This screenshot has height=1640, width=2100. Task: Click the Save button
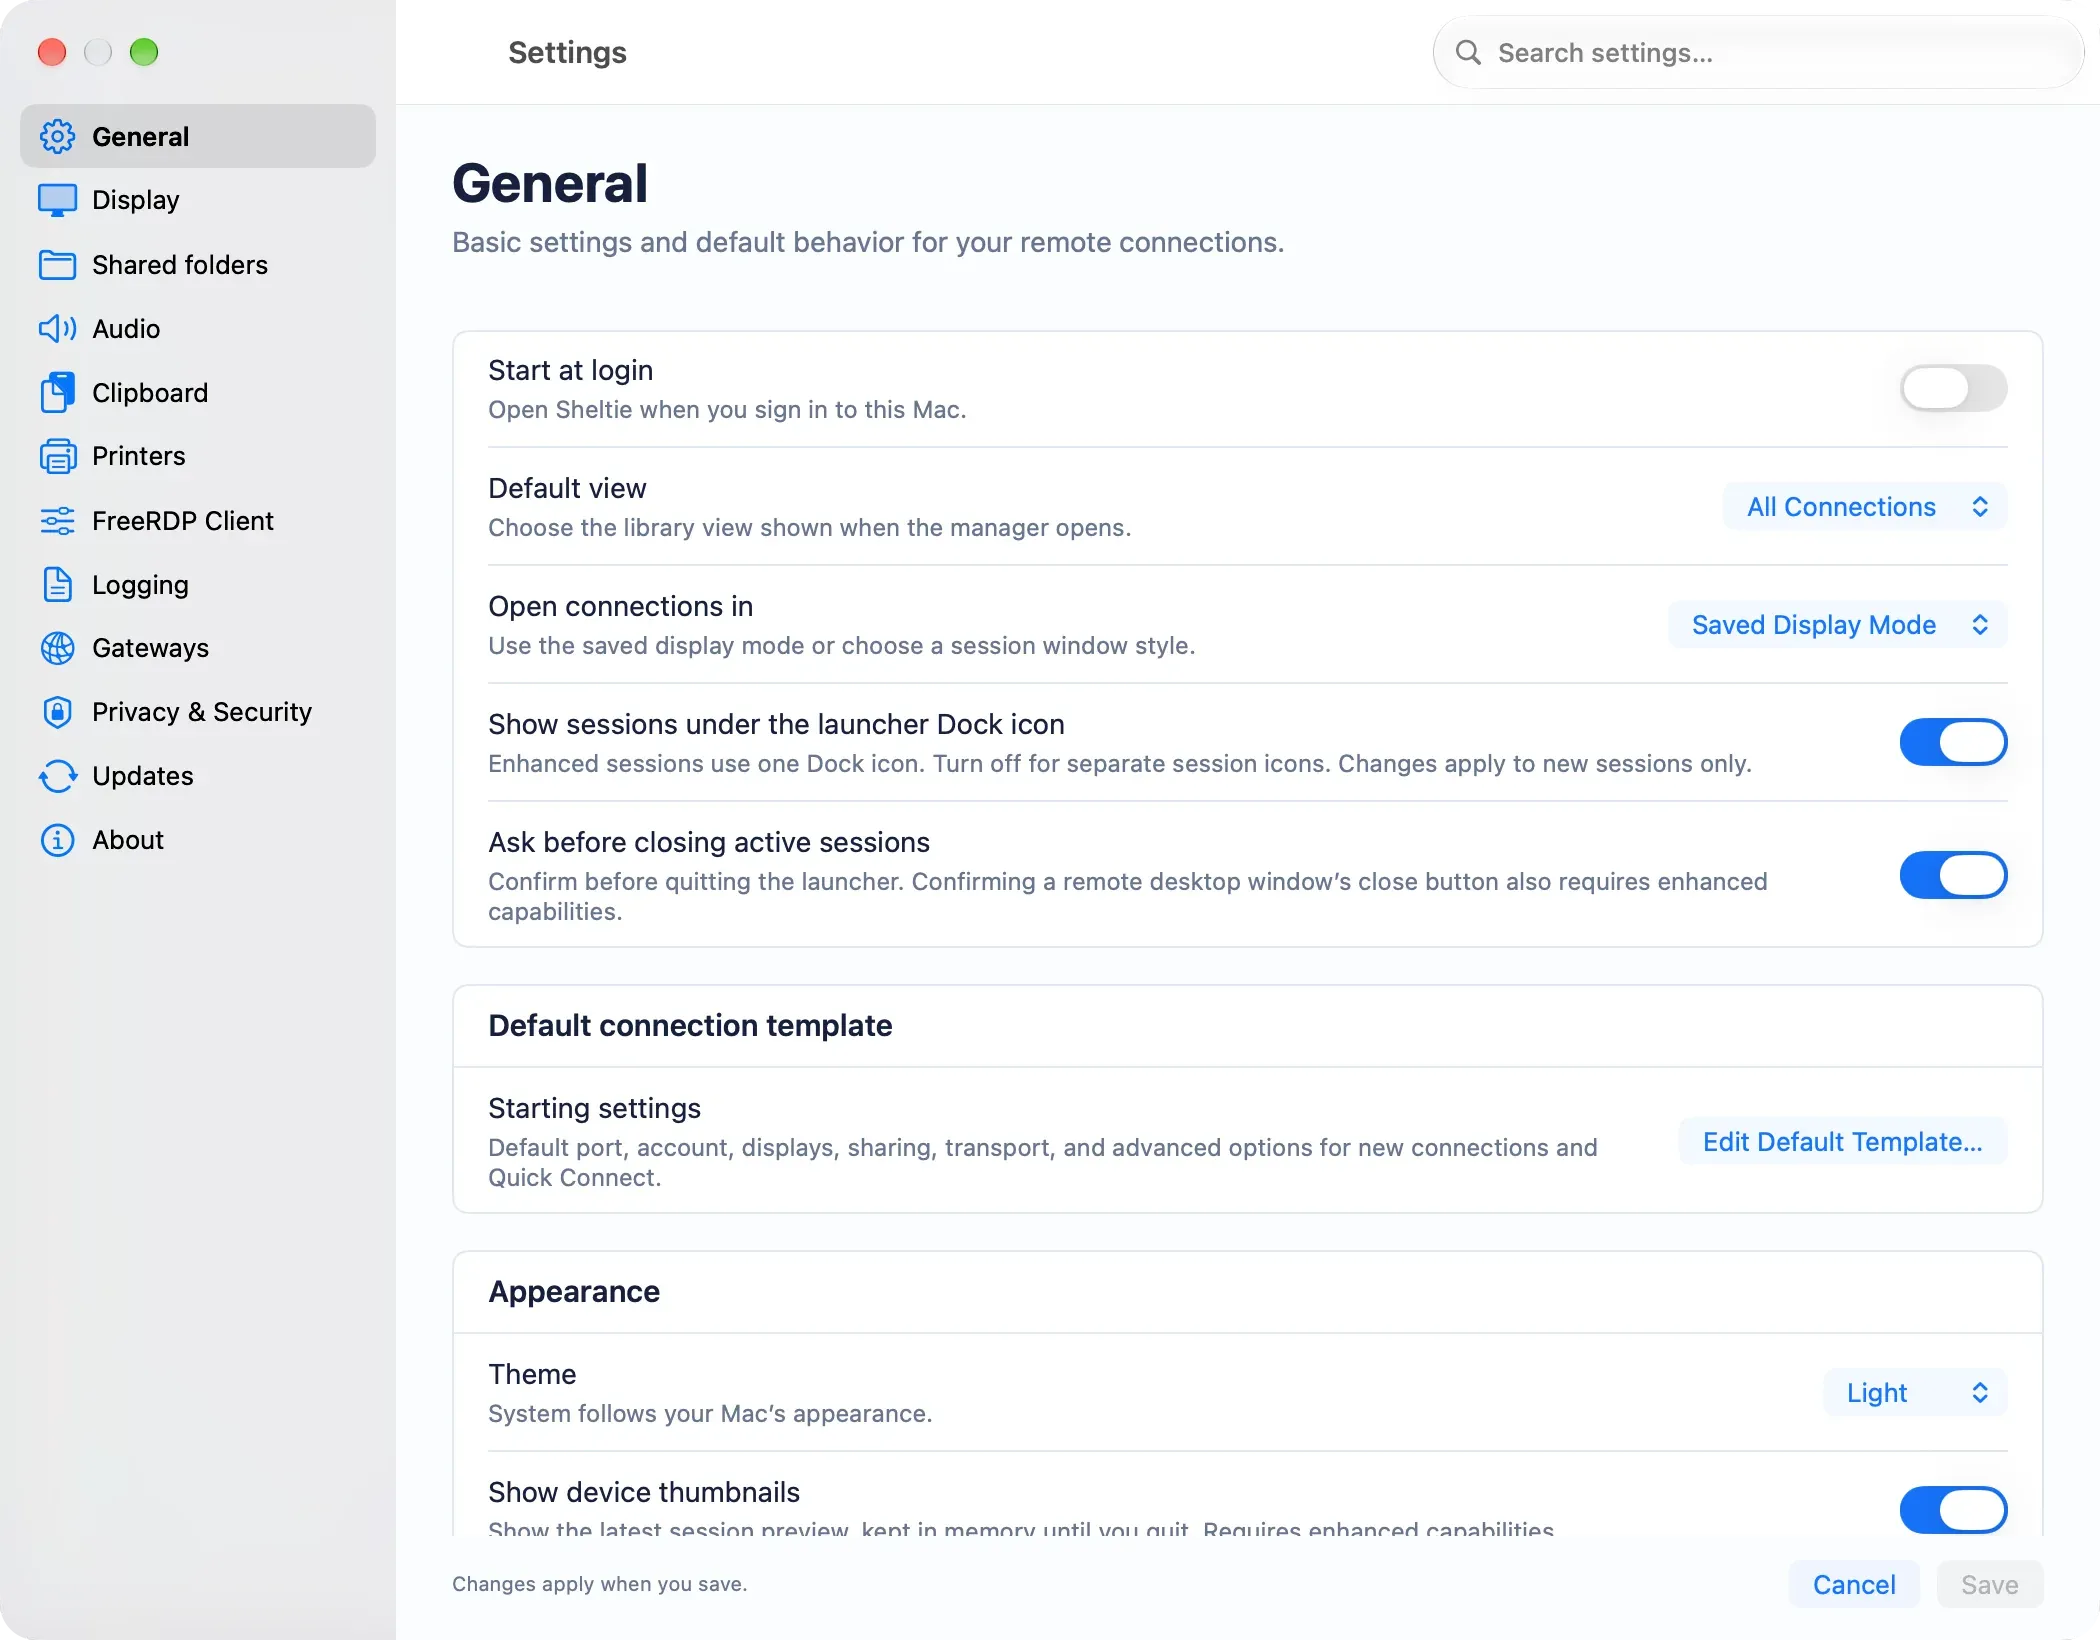1989,1585
